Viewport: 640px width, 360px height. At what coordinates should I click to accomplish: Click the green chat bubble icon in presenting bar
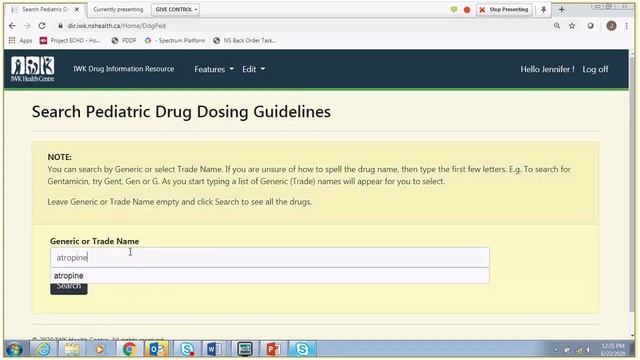pos(454,9)
